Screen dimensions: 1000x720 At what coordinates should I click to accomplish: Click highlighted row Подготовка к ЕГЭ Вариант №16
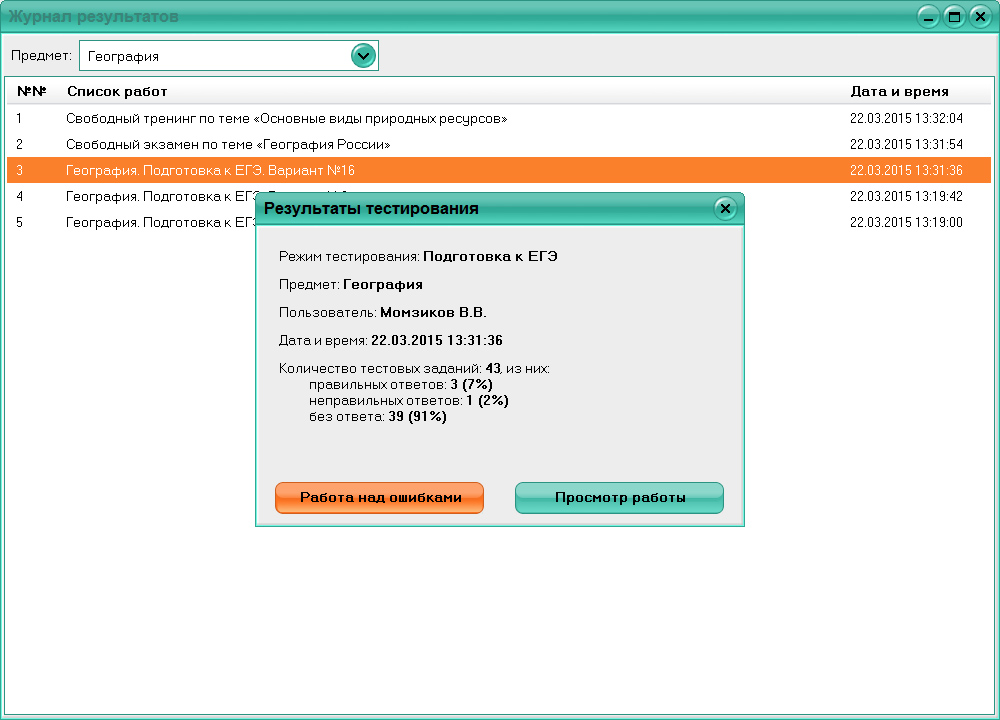[215, 170]
